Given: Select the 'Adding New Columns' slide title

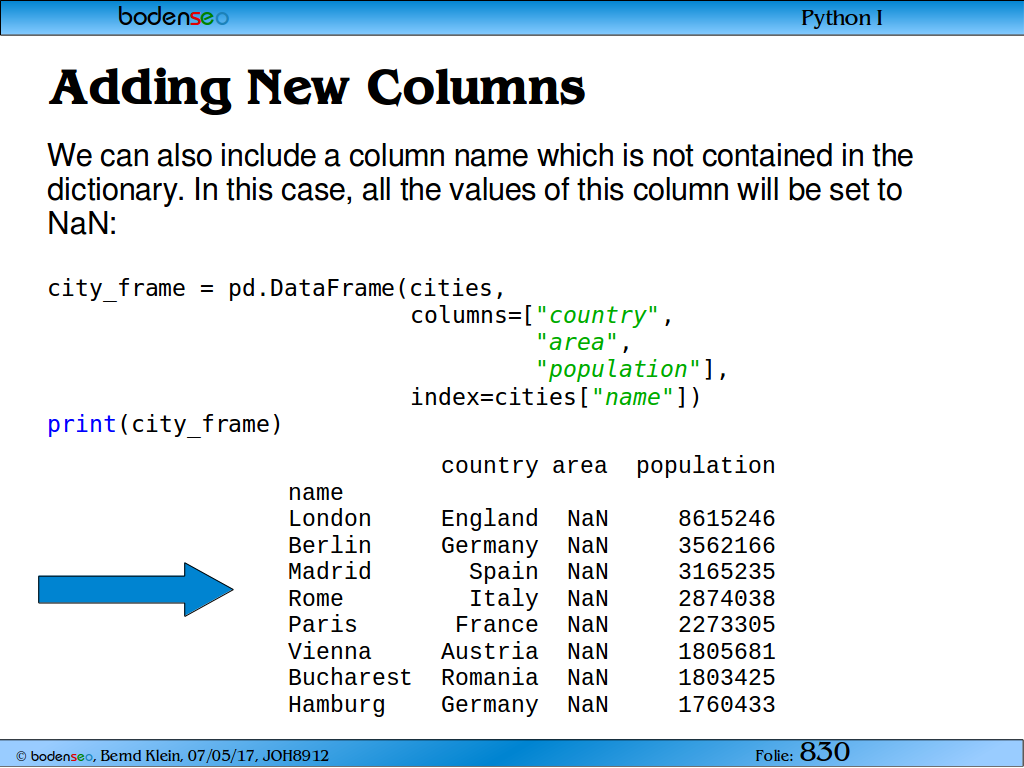Looking at the screenshot, I should 317,88.
